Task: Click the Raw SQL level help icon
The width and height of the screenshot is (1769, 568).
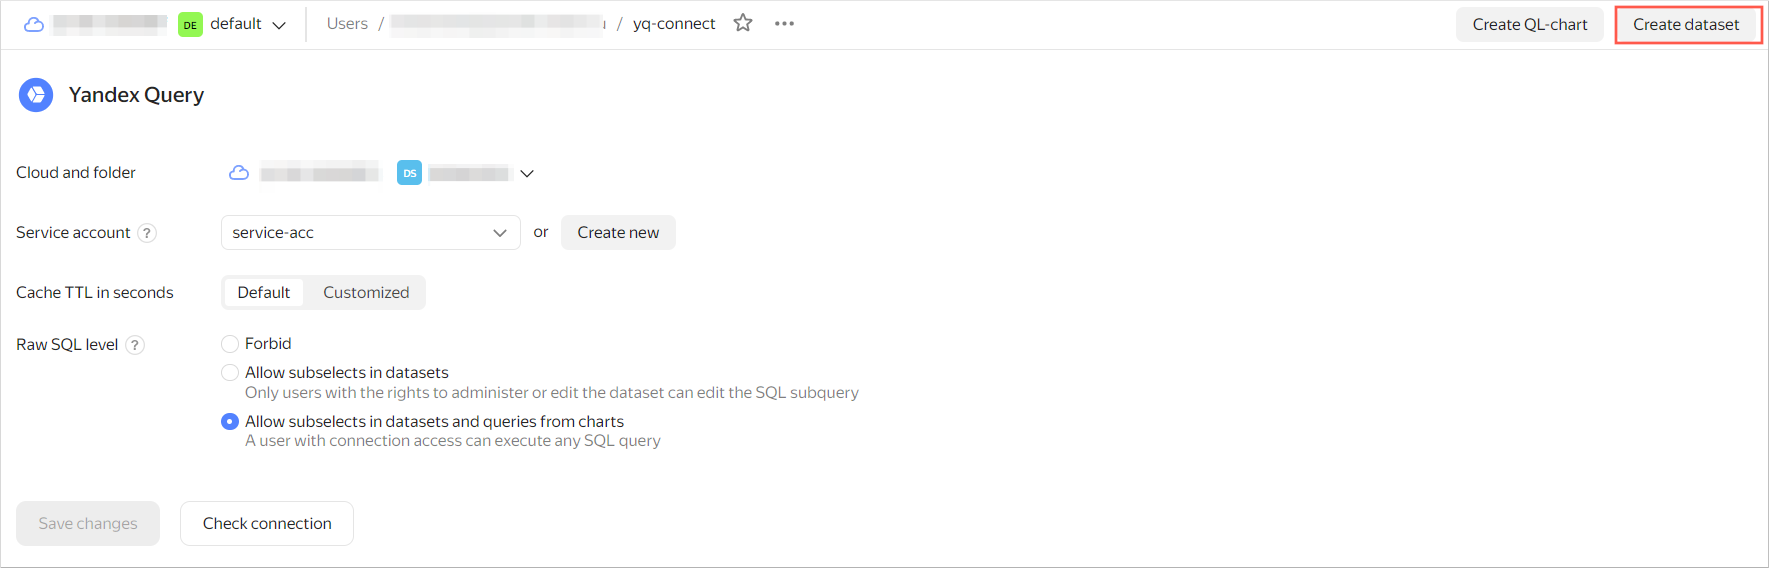Action: pos(135,345)
